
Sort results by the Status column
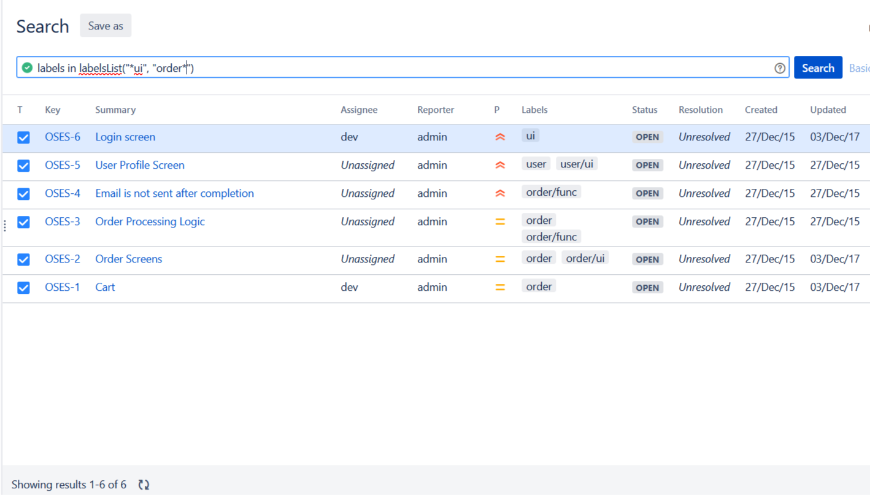(x=644, y=110)
